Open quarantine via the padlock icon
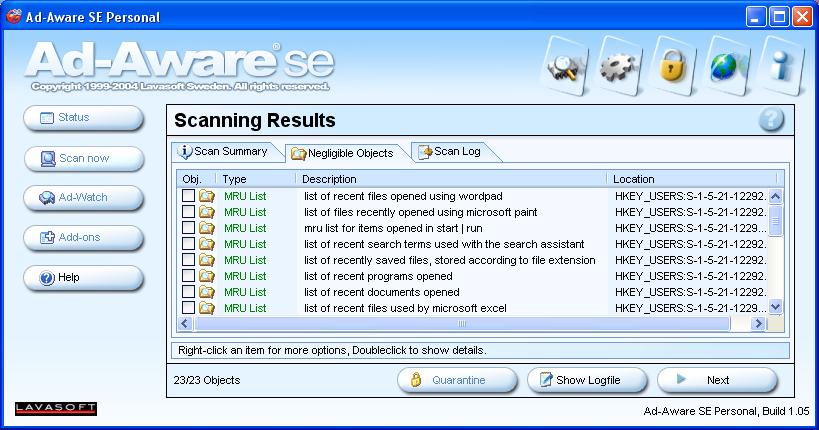 click(673, 66)
